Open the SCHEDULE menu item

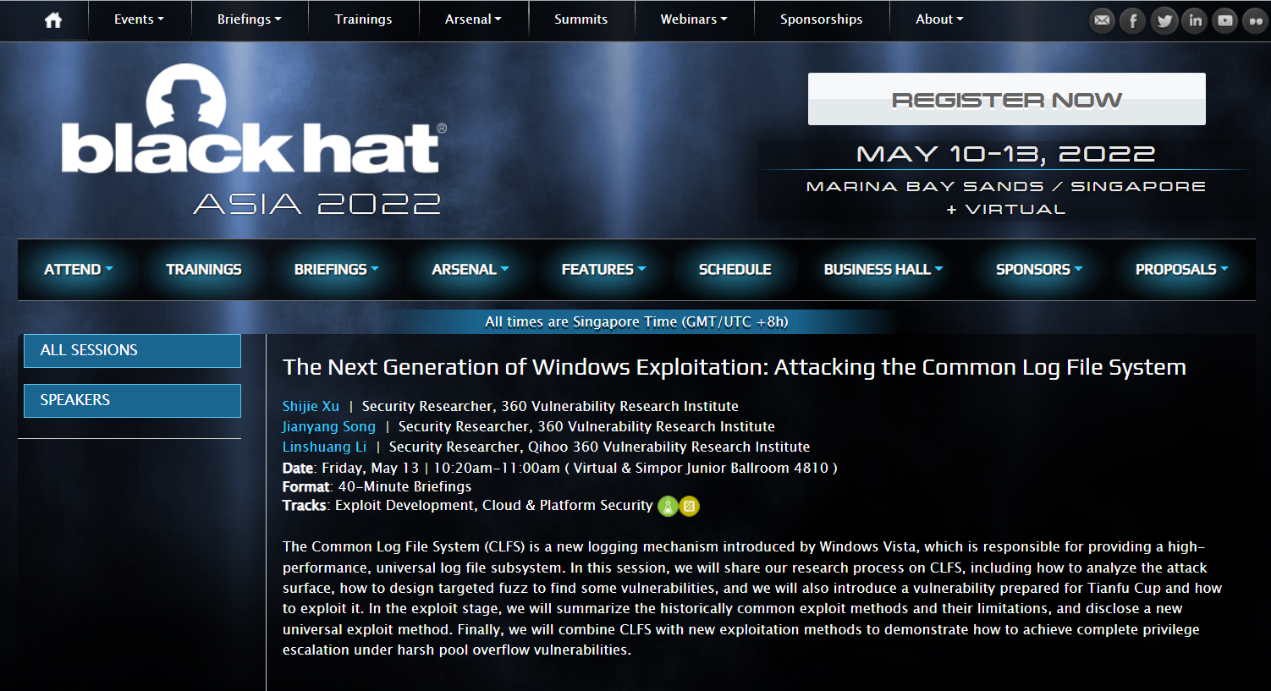coord(735,269)
